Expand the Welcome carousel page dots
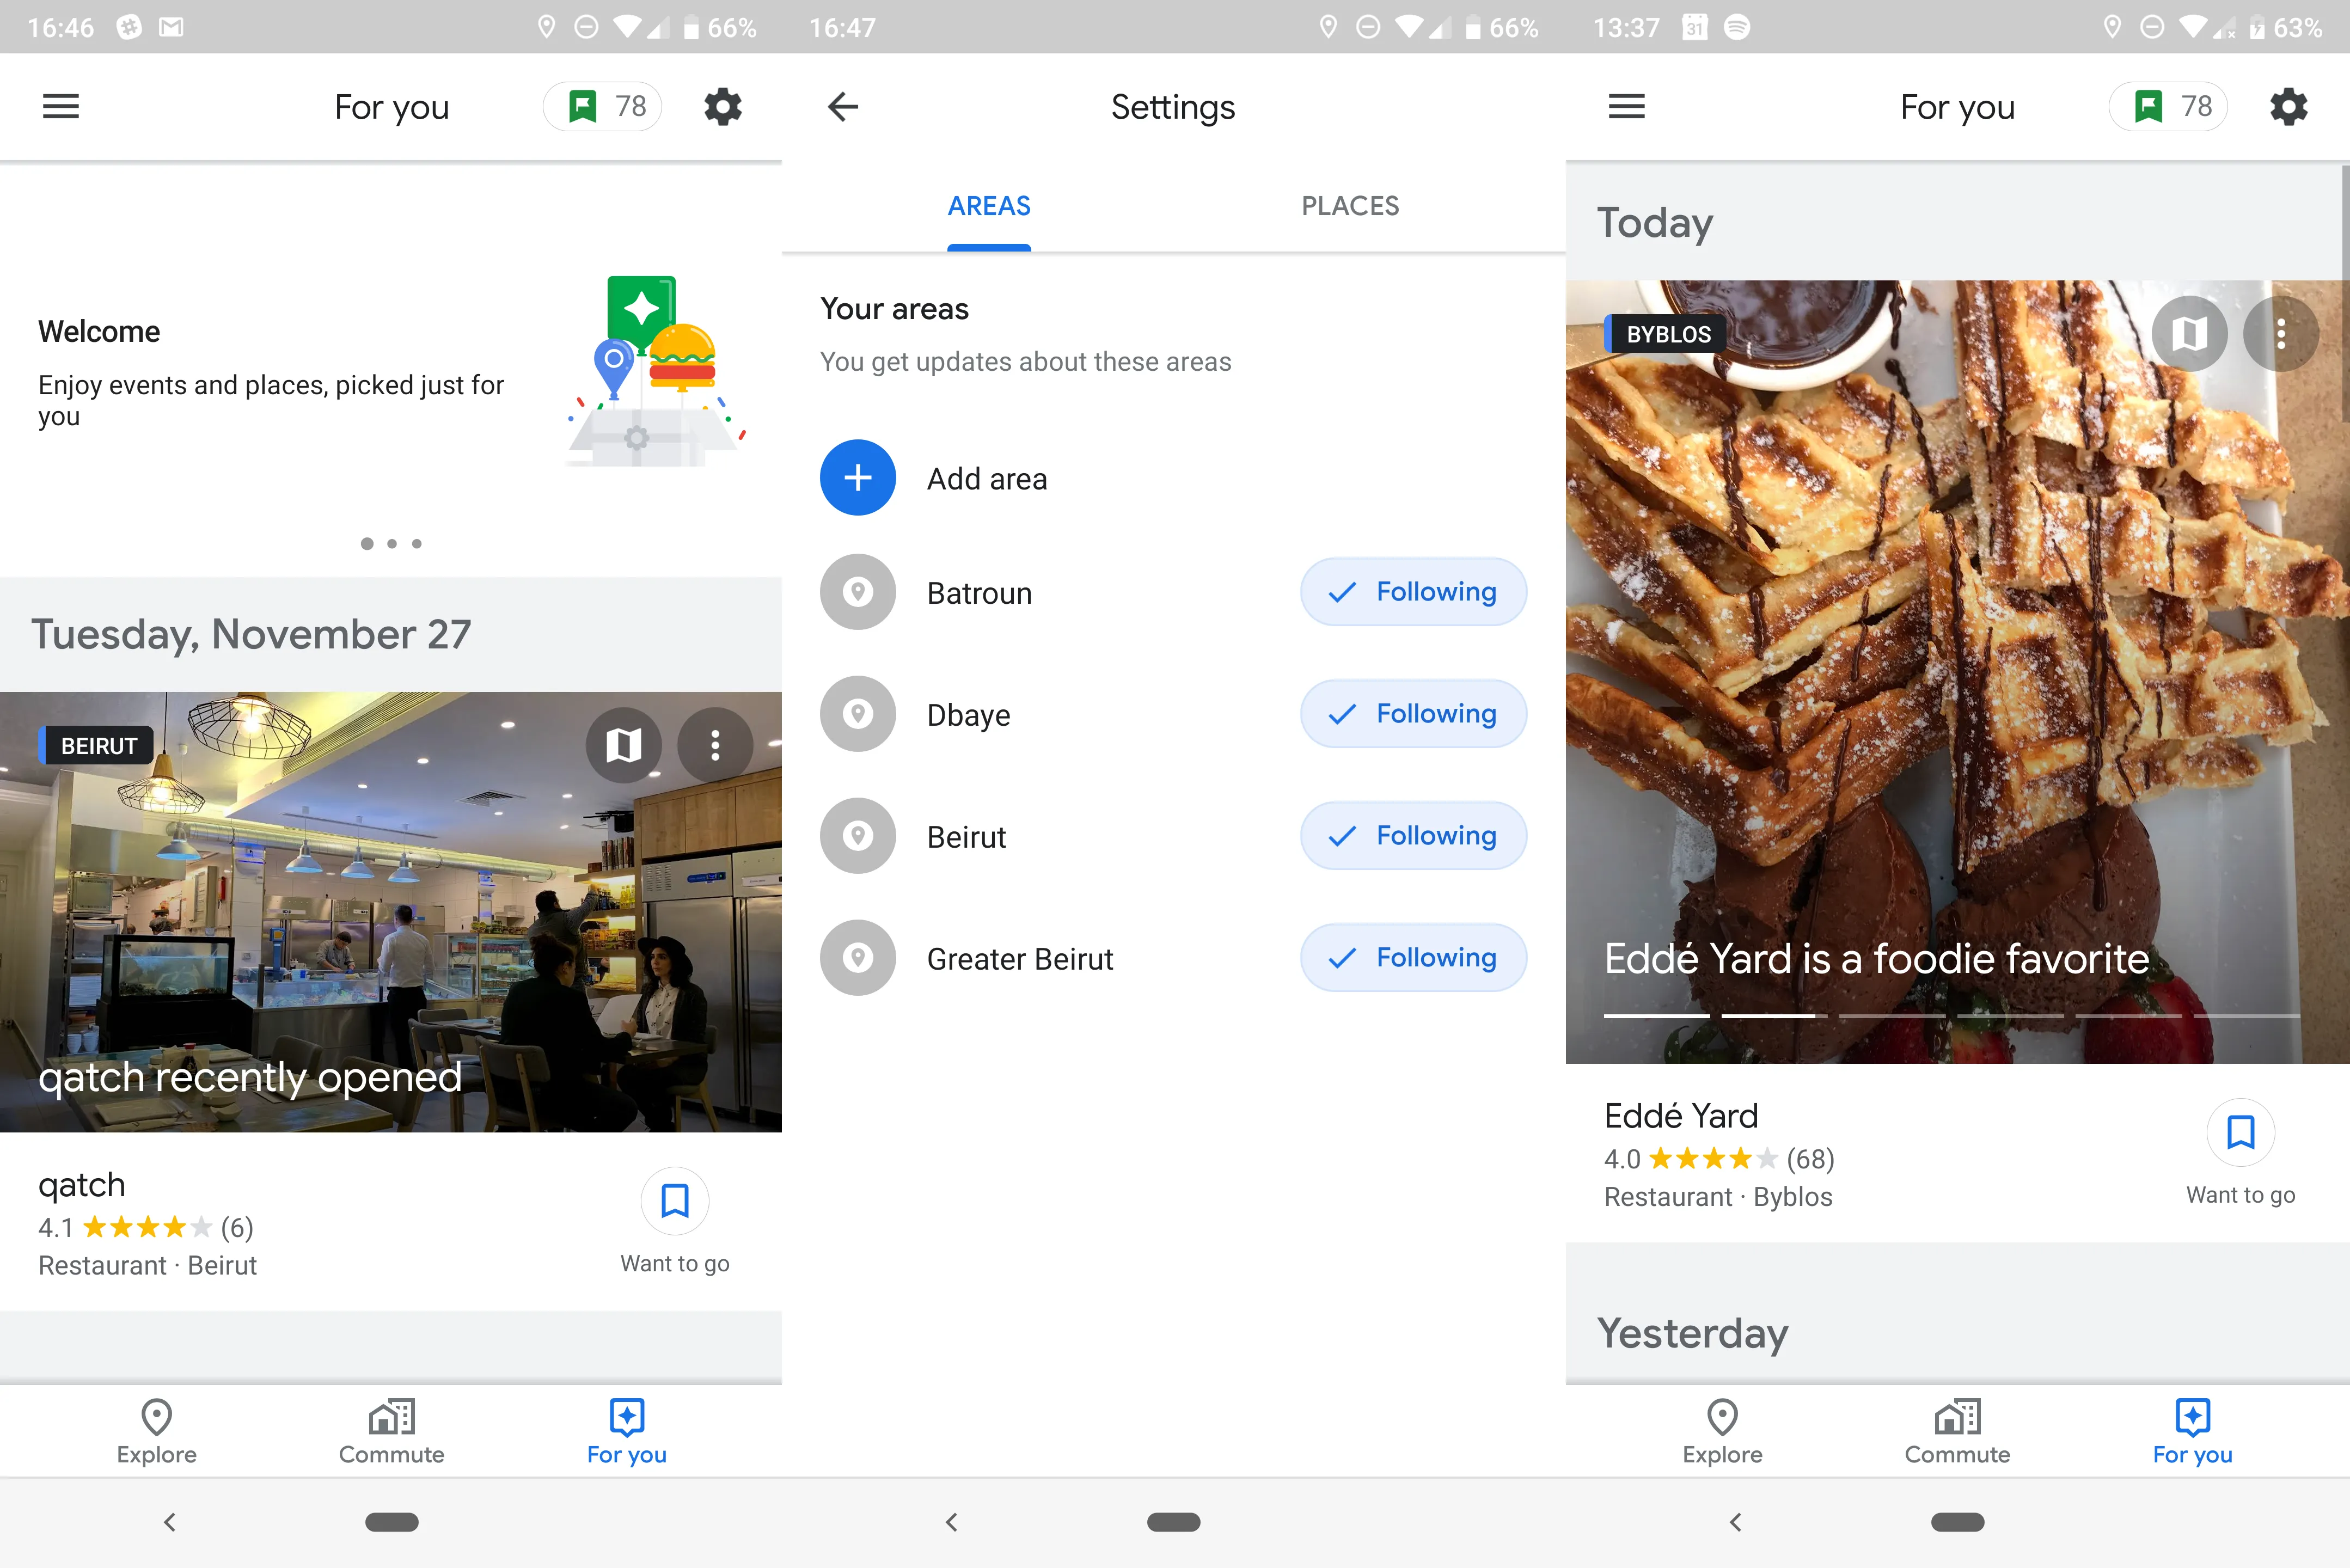 [391, 543]
